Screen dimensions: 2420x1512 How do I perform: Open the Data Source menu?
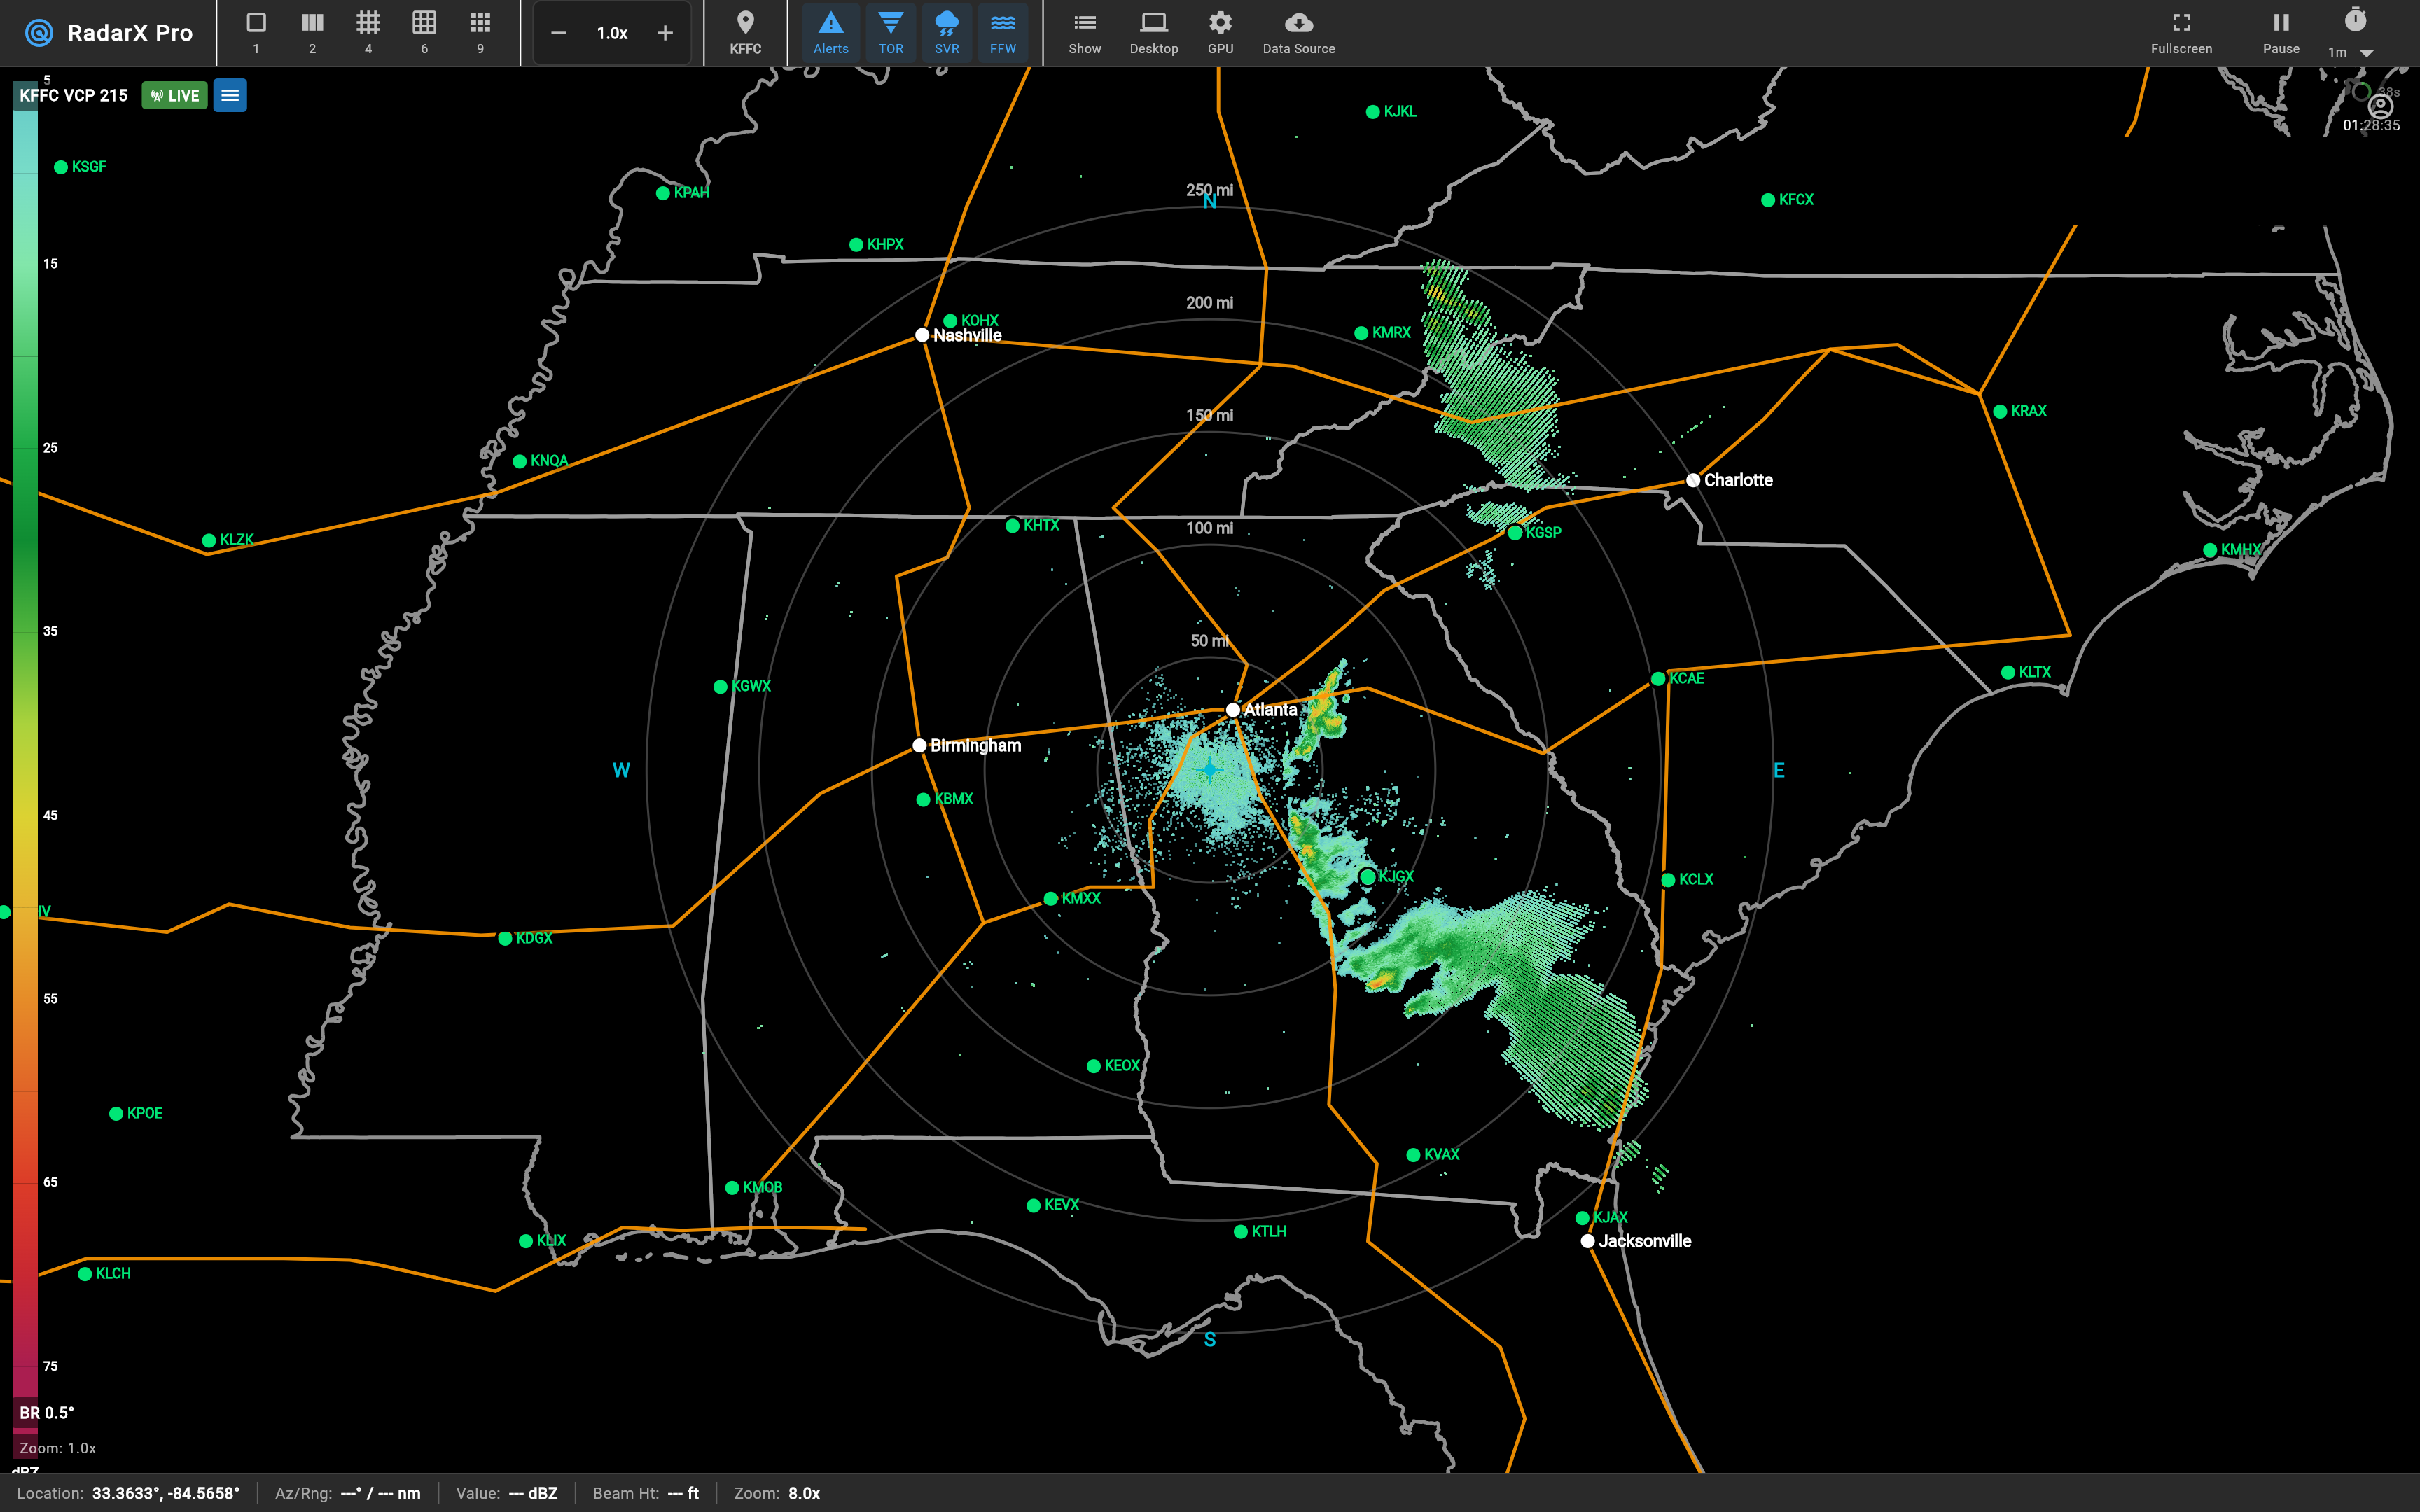1298,33
